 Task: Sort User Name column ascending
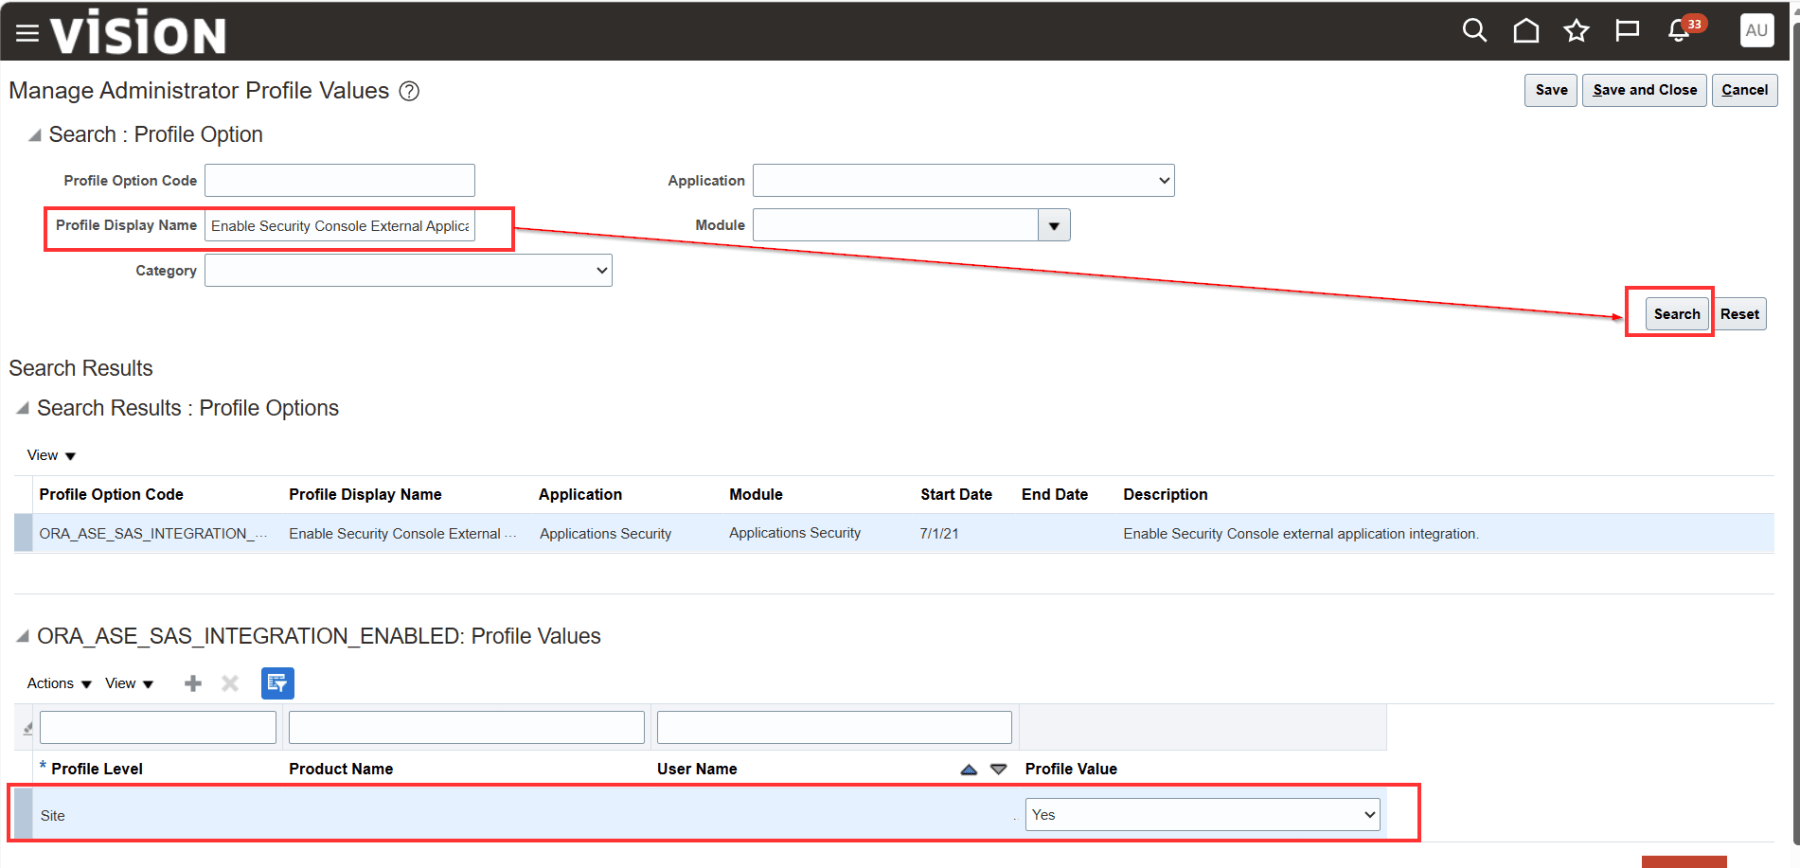tap(968, 769)
